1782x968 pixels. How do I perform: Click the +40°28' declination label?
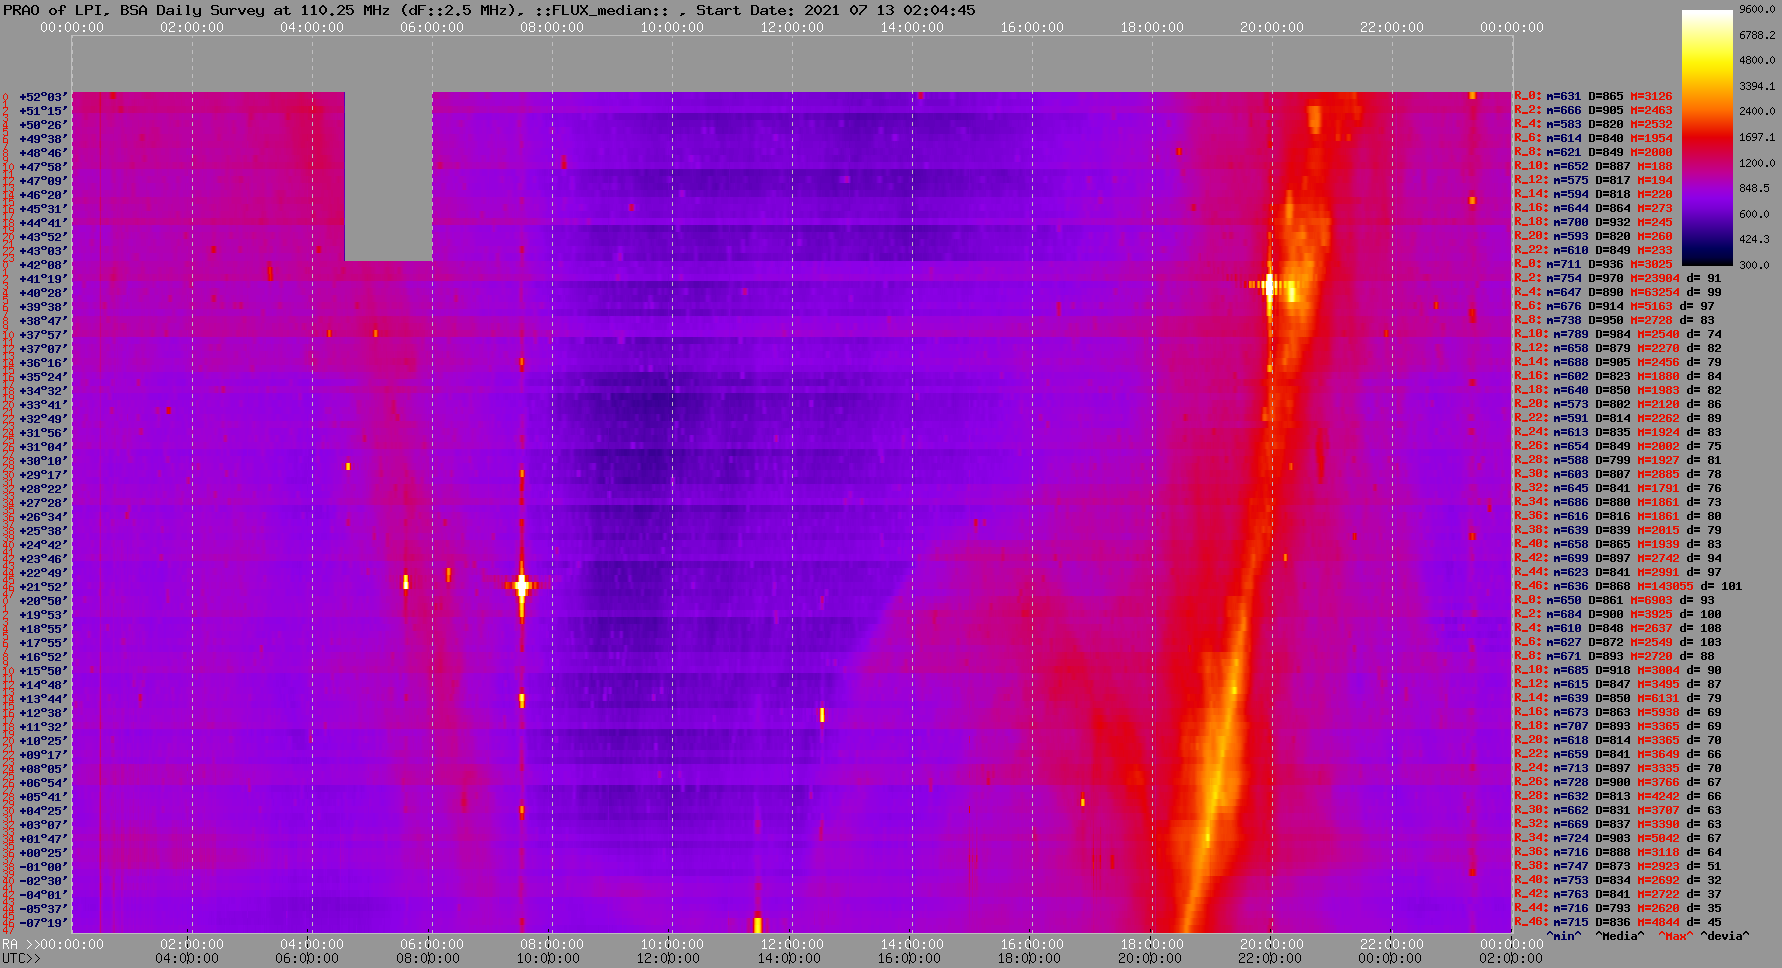[x=43, y=293]
